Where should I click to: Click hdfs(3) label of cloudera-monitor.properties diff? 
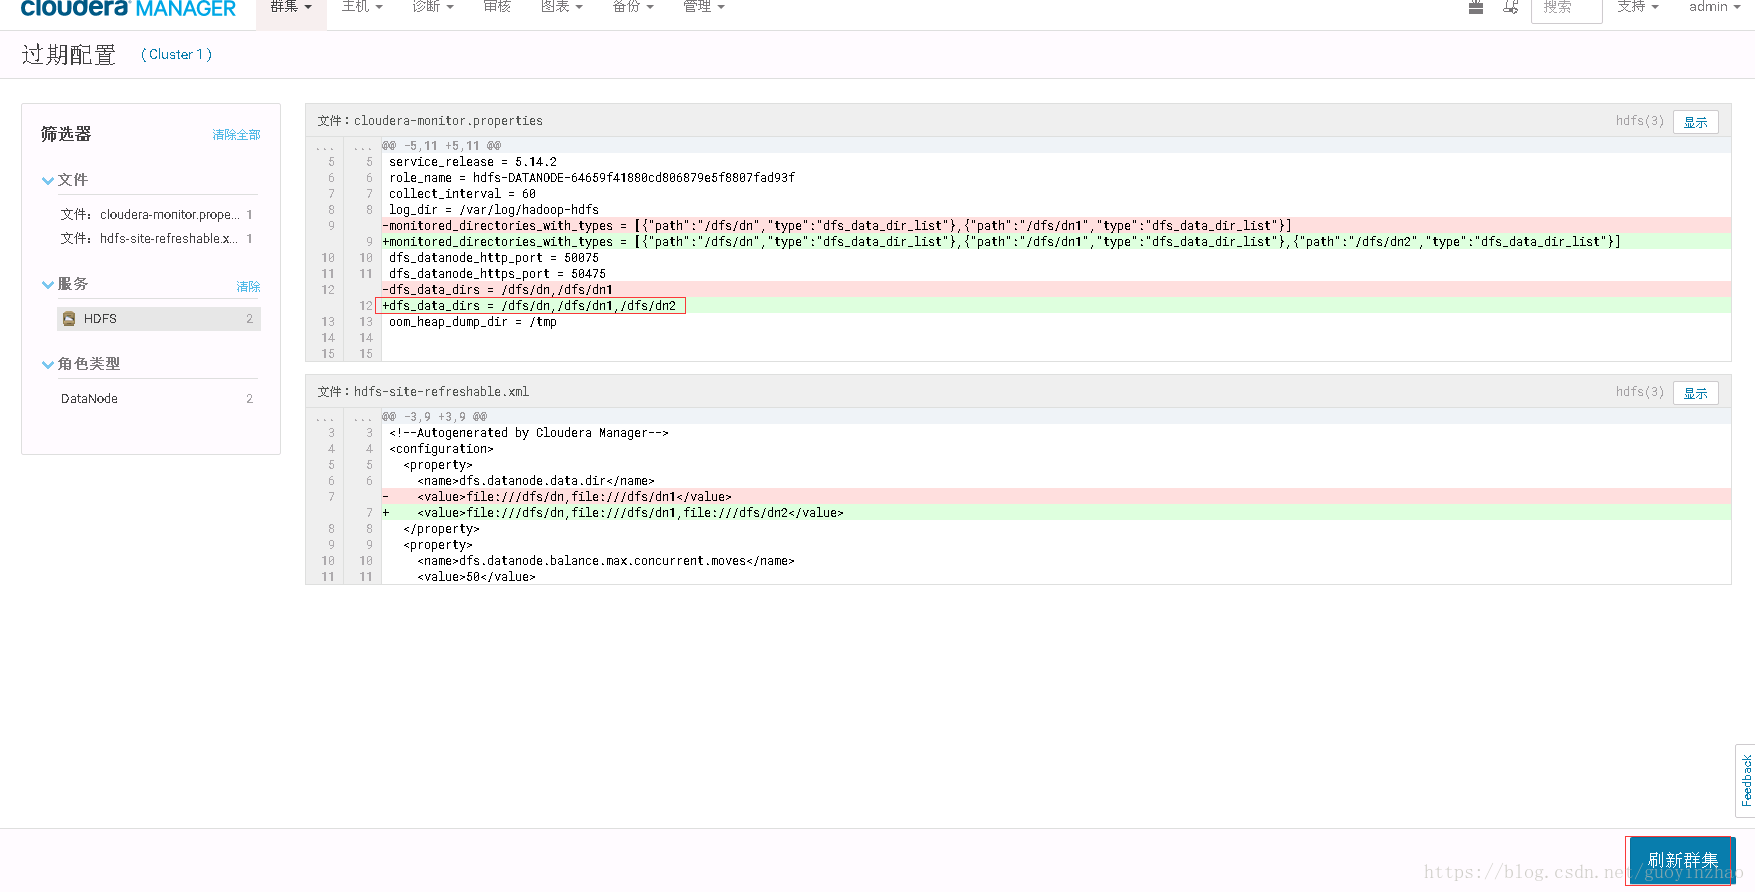click(x=1640, y=121)
